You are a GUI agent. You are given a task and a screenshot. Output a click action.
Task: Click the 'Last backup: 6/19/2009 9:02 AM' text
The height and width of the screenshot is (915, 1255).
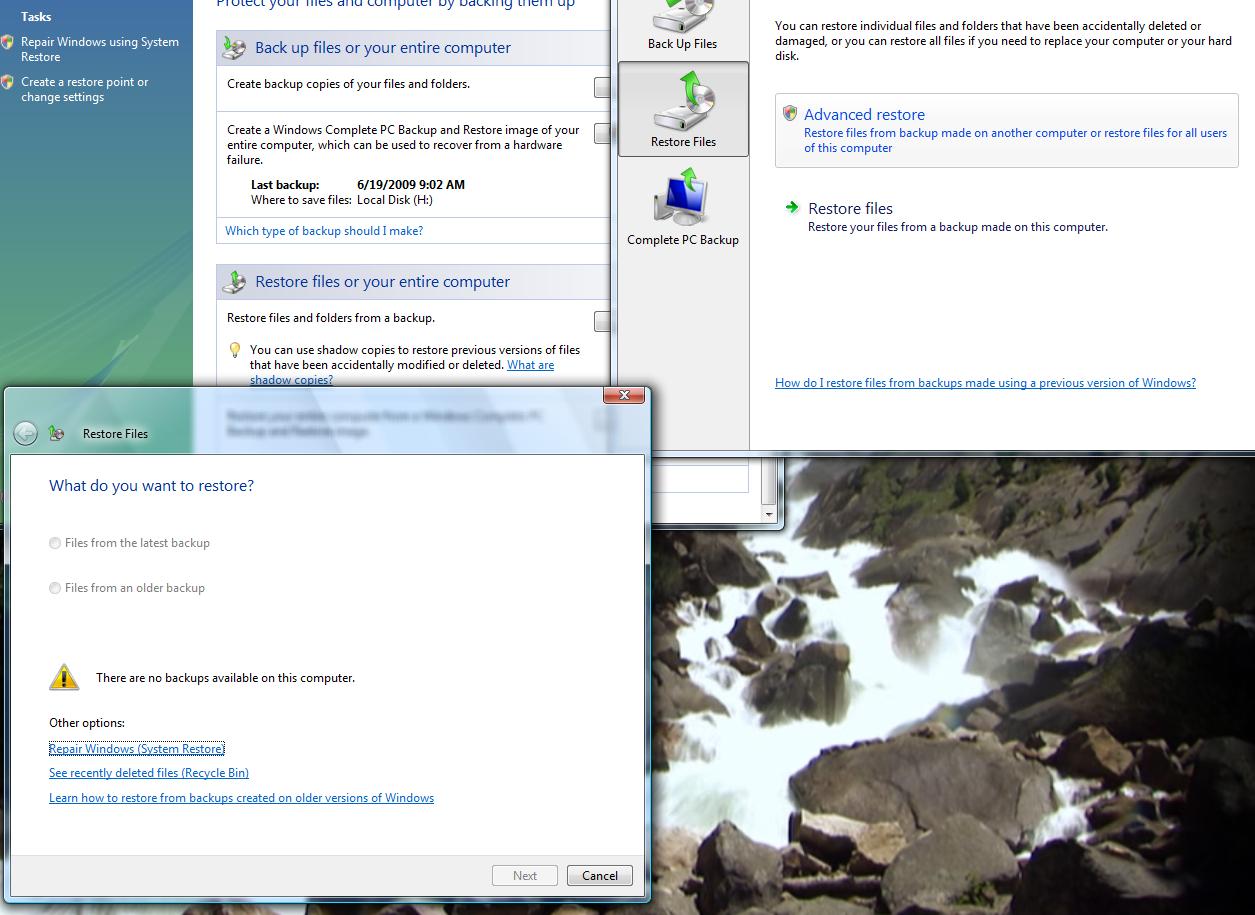coord(358,185)
